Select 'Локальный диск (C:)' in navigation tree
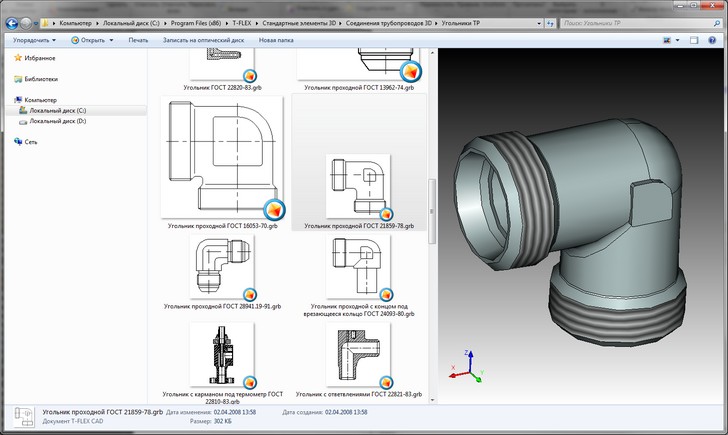The image size is (728, 435). click(x=58, y=110)
